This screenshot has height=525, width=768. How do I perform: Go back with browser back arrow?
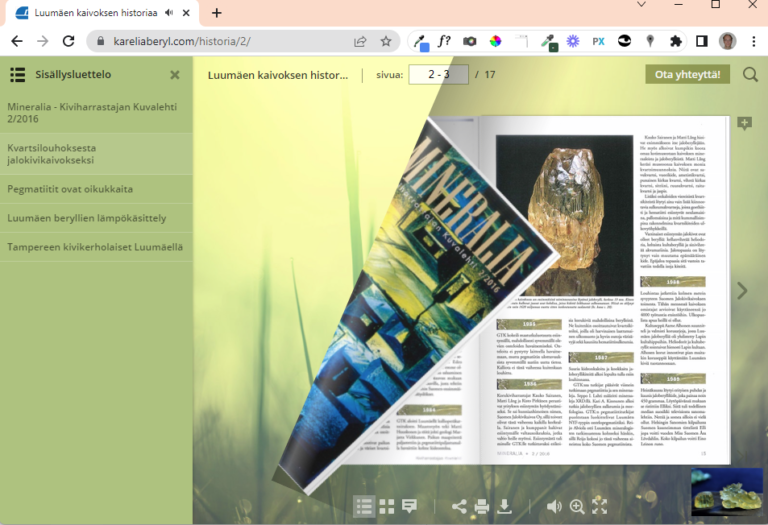click(17, 41)
